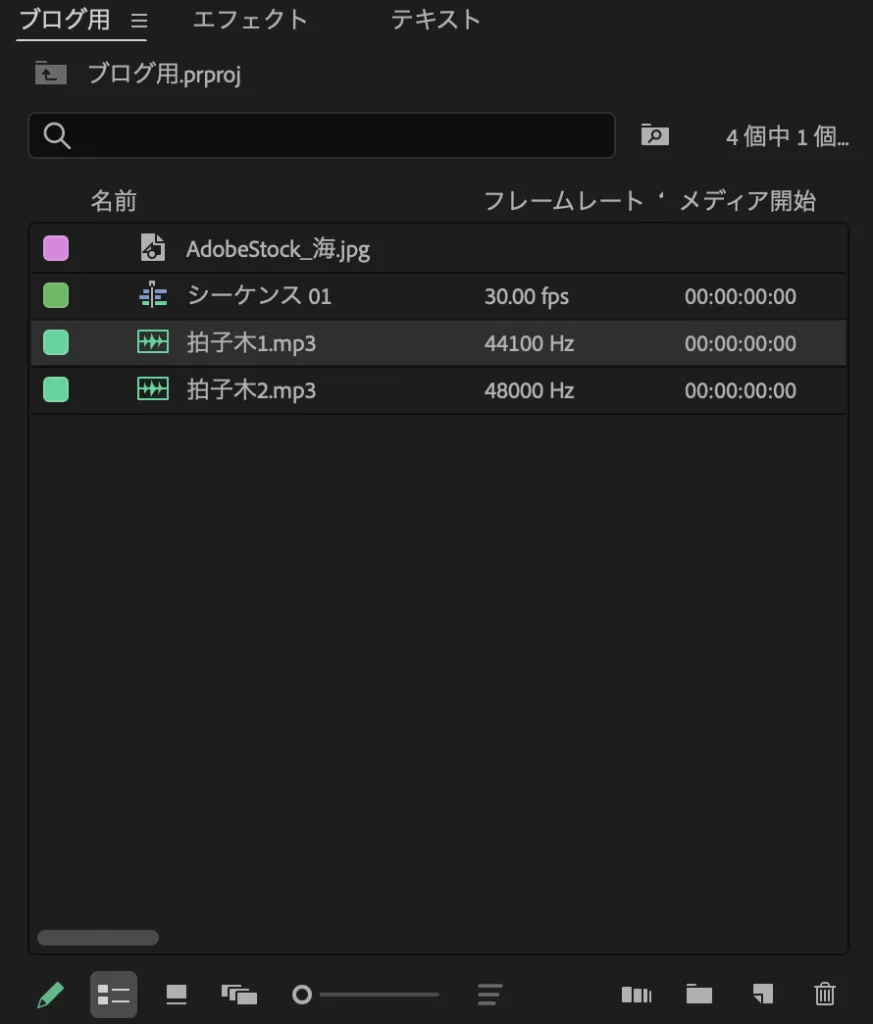Sort by フレームレート column header

pyautogui.click(x=564, y=201)
